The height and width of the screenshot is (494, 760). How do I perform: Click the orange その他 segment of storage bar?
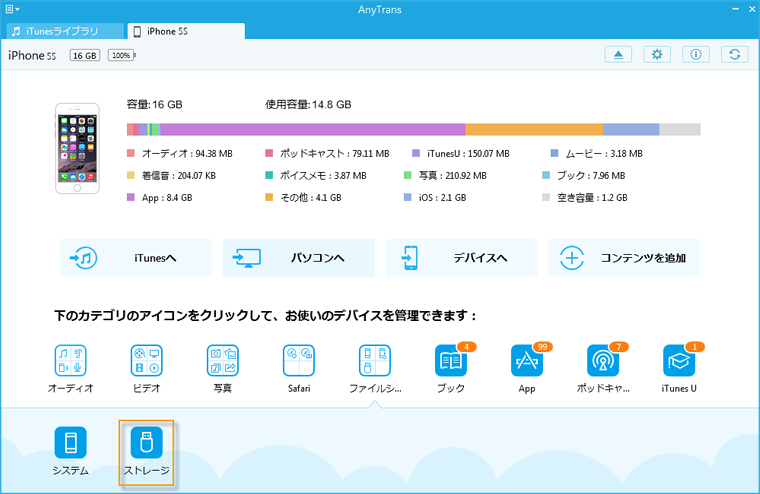click(534, 129)
